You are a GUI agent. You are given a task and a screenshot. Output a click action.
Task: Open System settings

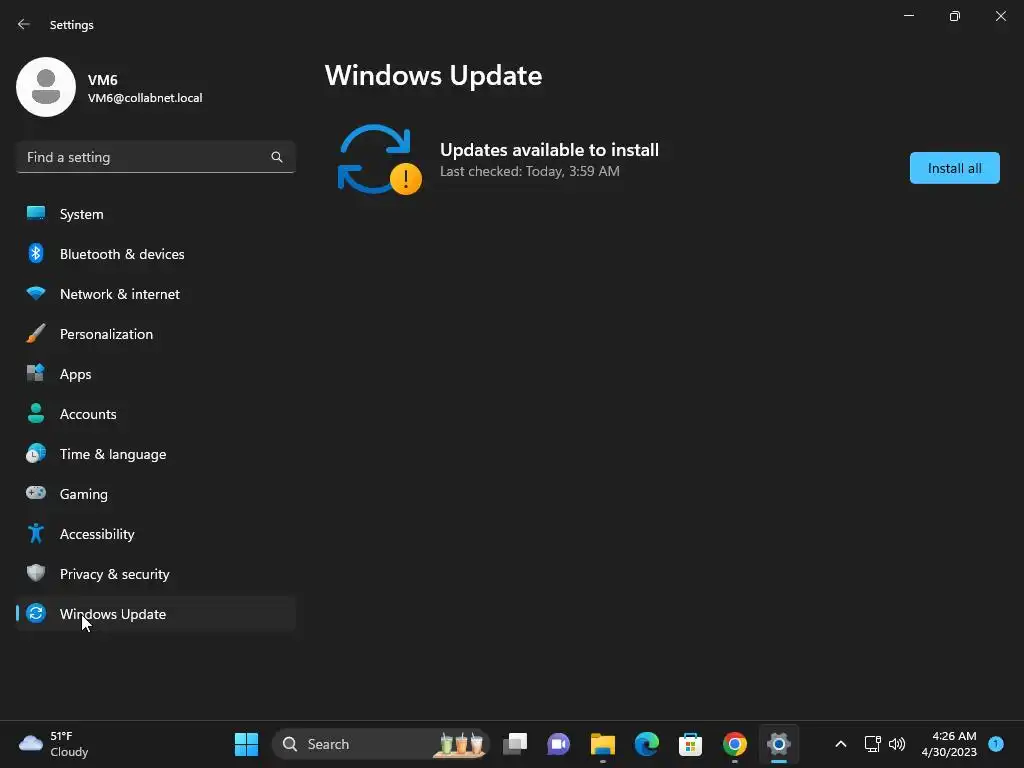pyautogui.click(x=155, y=214)
